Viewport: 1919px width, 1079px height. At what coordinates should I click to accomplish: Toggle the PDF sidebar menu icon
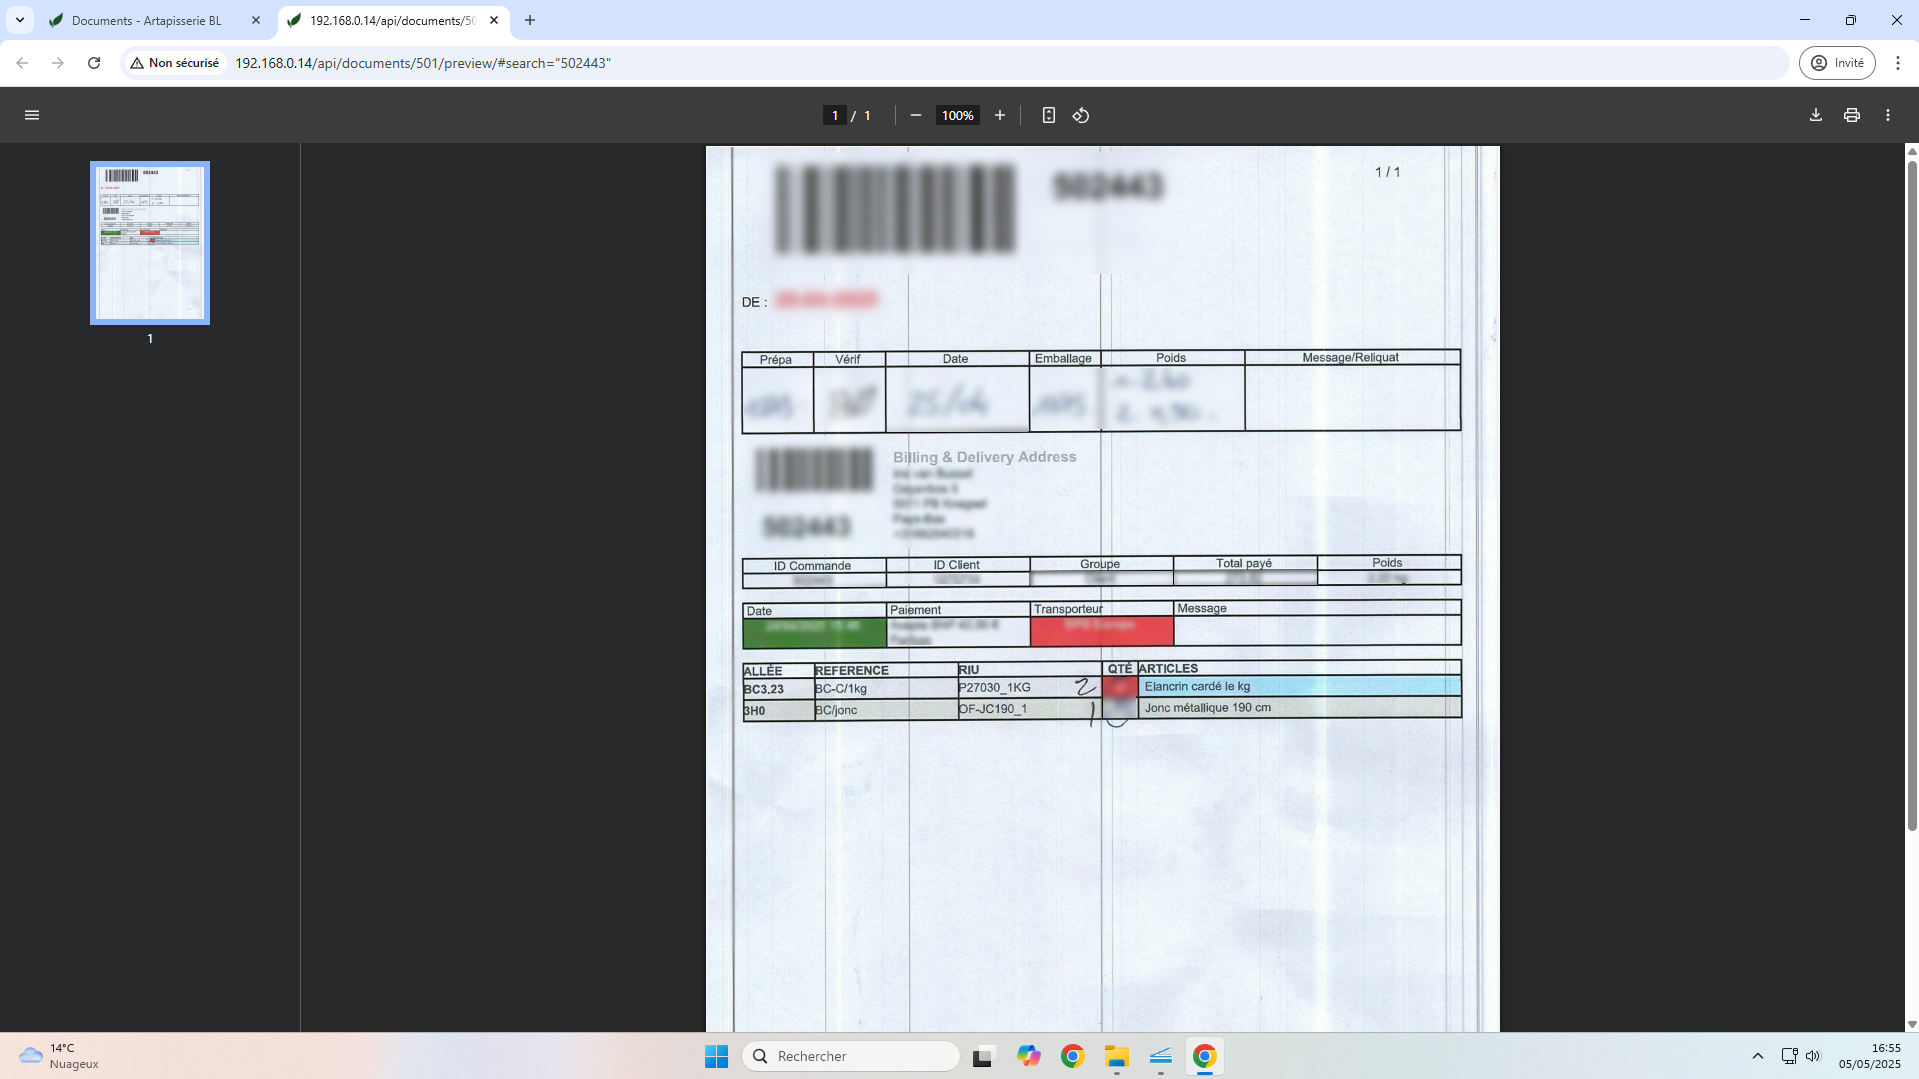[x=32, y=115]
